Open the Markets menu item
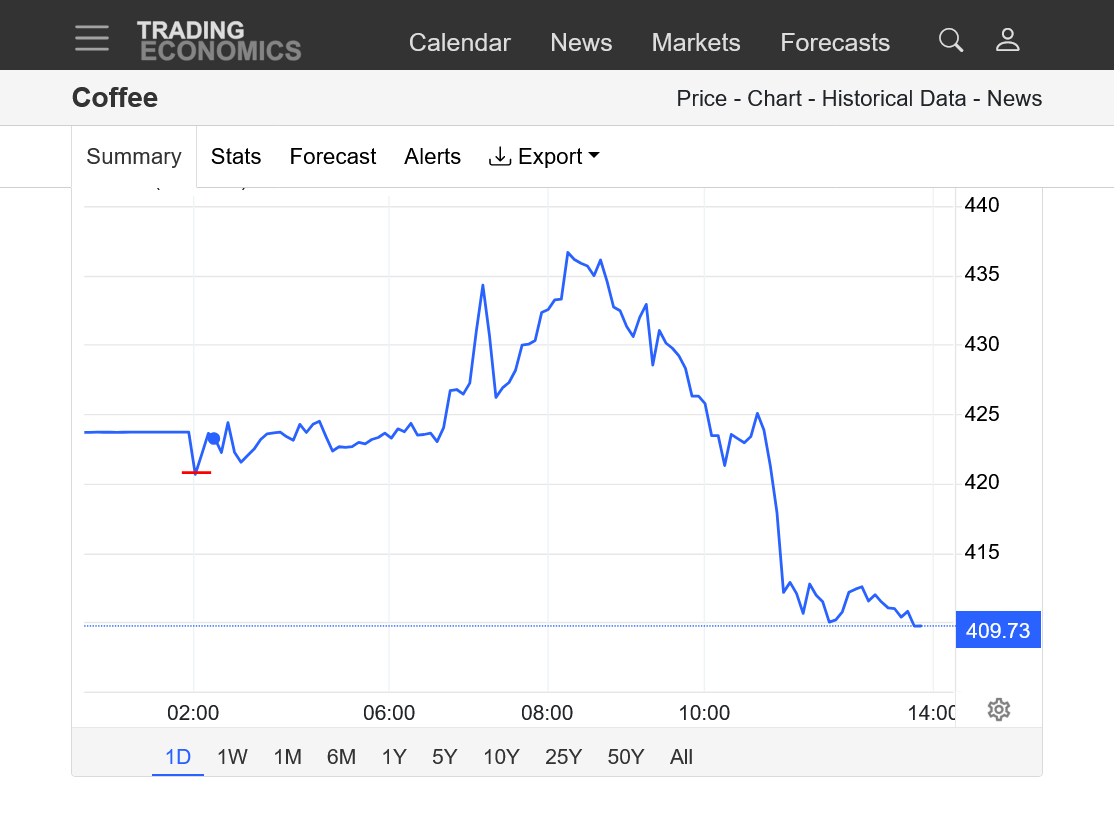Viewport: 1114px width, 820px height. click(695, 43)
